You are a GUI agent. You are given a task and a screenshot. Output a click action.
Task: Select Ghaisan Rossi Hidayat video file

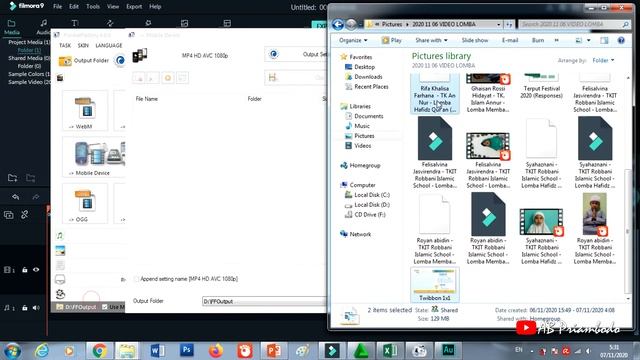coord(488,93)
